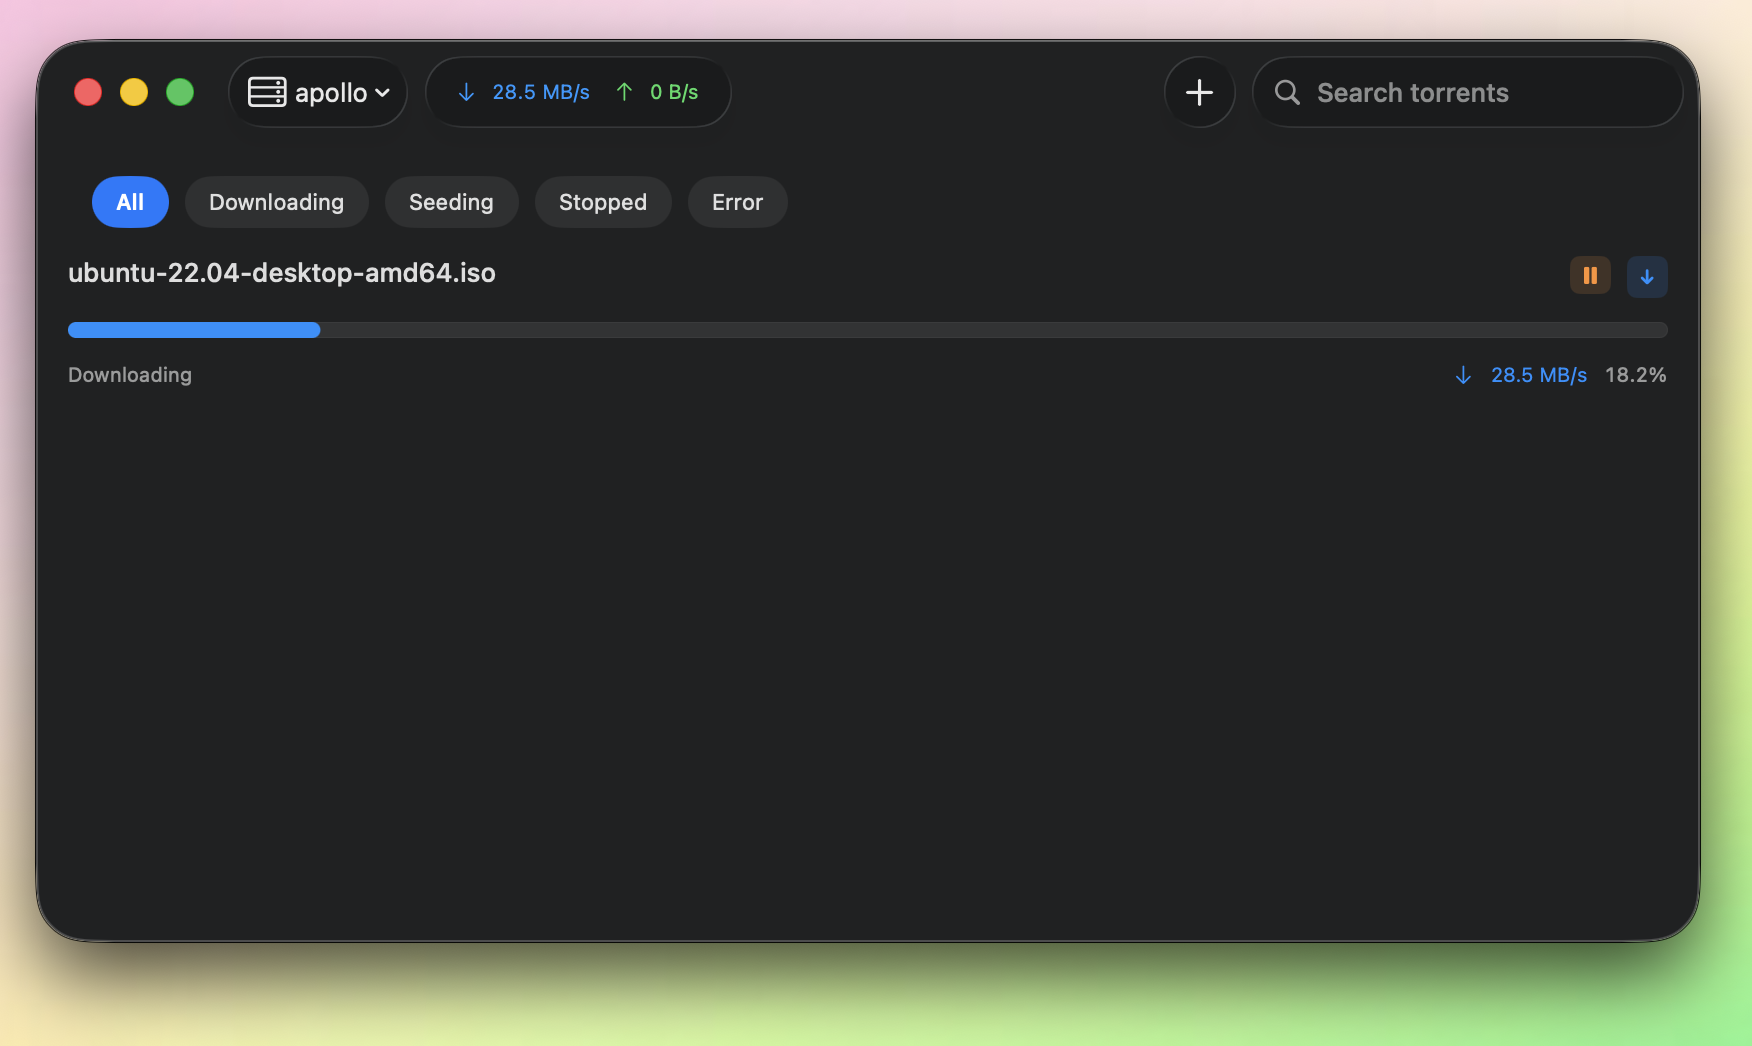This screenshot has height=1046, width=1752.
Task: Click the green upload speed arrow in the header
Action: point(623,92)
